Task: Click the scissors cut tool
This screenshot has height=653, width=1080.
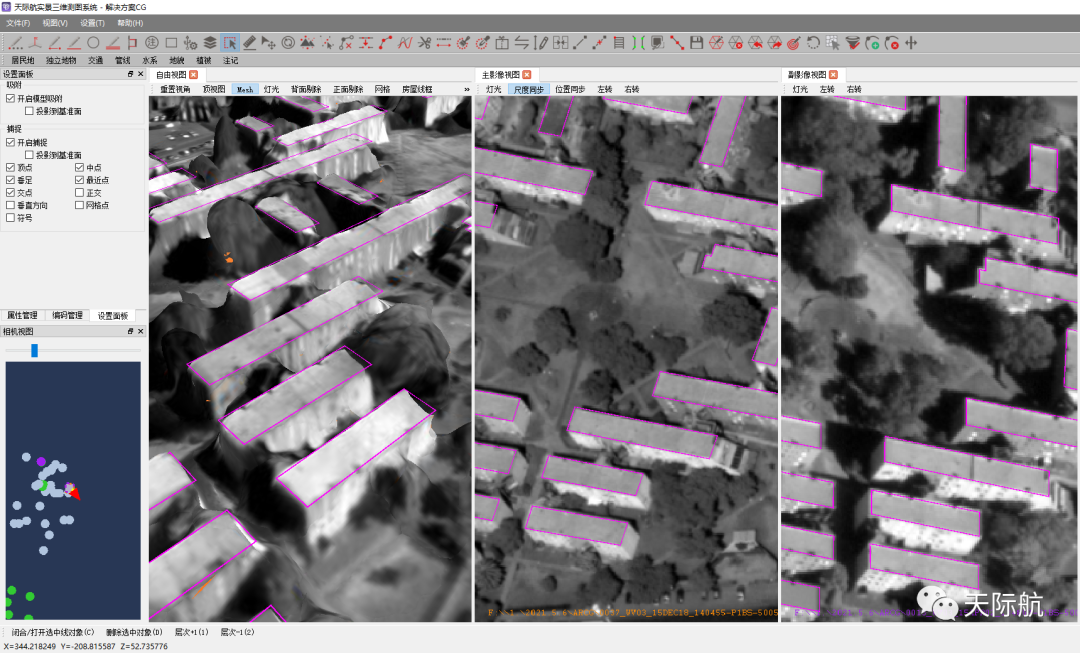Action: [x=424, y=43]
